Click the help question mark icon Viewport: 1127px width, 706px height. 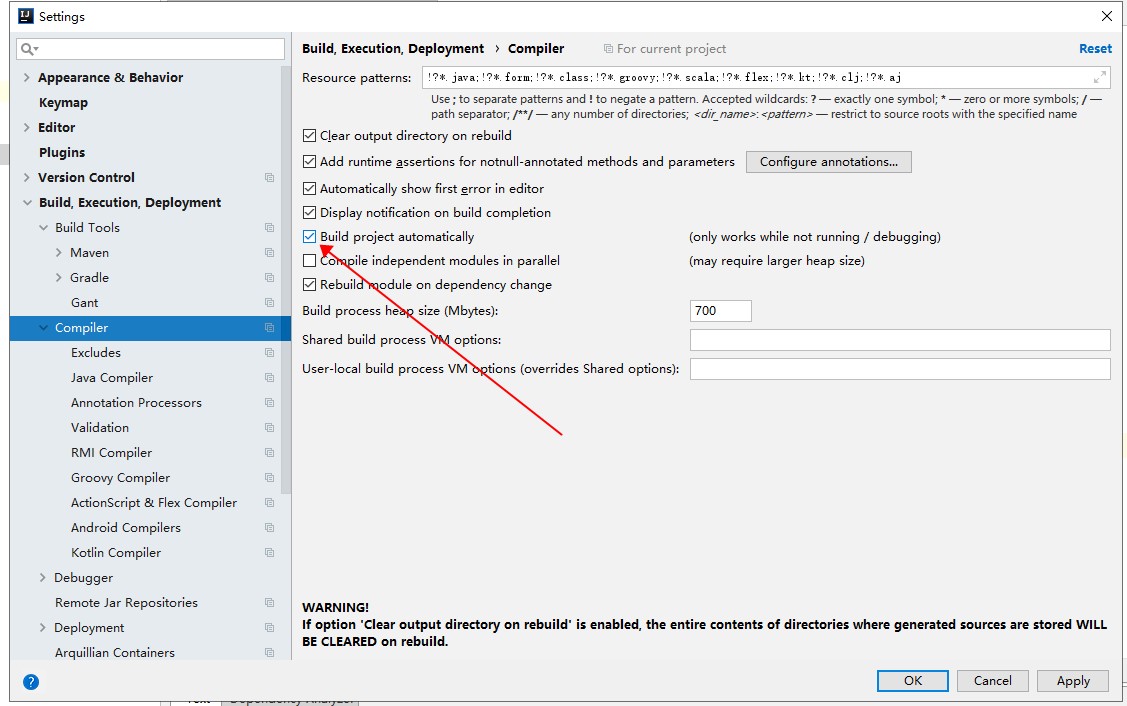(x=31, y=682)
